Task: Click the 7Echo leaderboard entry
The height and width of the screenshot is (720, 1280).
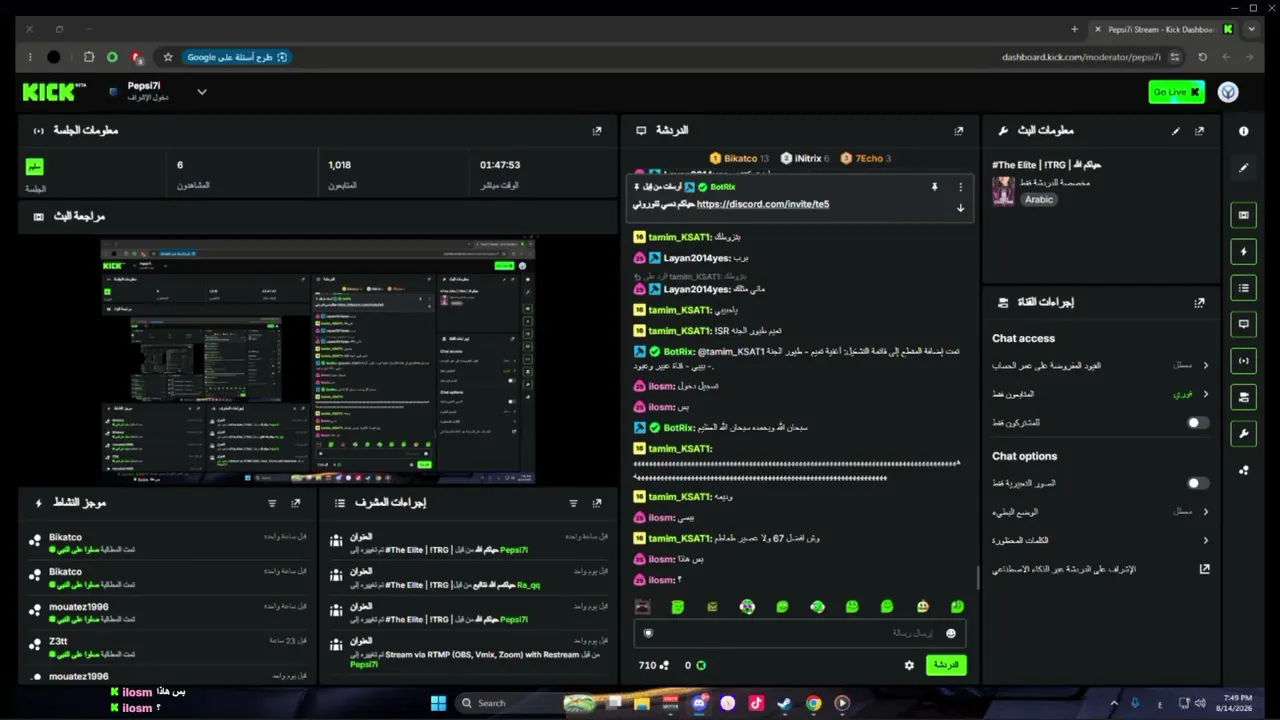Action: point(866,158)
